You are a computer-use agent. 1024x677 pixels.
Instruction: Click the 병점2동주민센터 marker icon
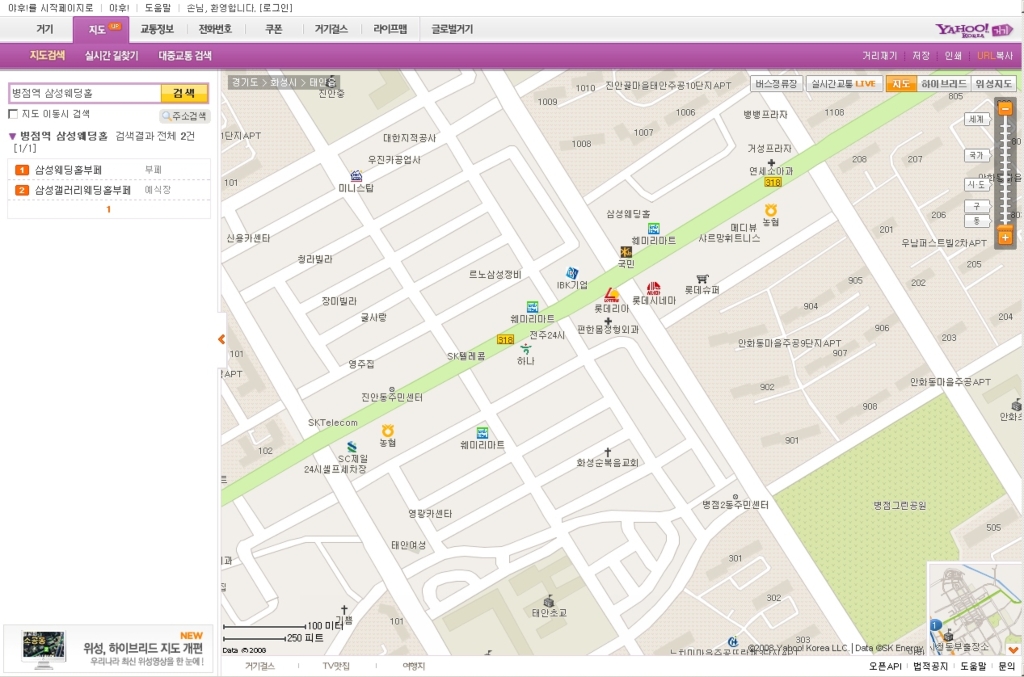click(735, 497)
